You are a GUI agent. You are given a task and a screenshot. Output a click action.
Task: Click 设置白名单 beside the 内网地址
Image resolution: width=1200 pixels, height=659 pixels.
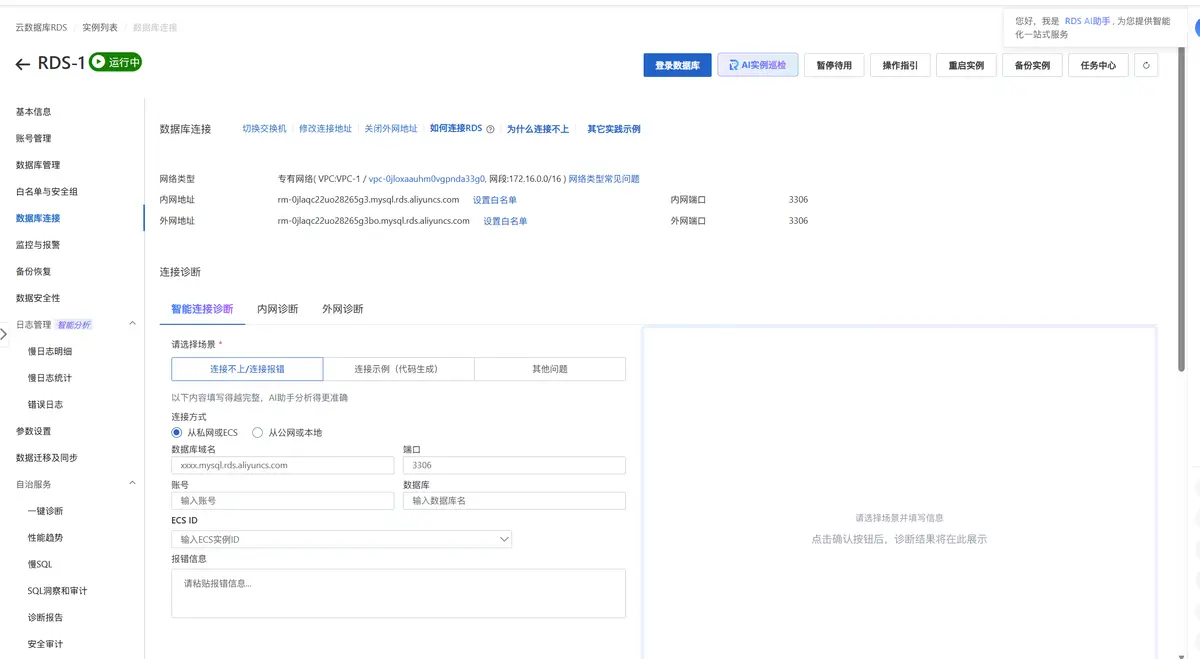(x=495, y=200)
